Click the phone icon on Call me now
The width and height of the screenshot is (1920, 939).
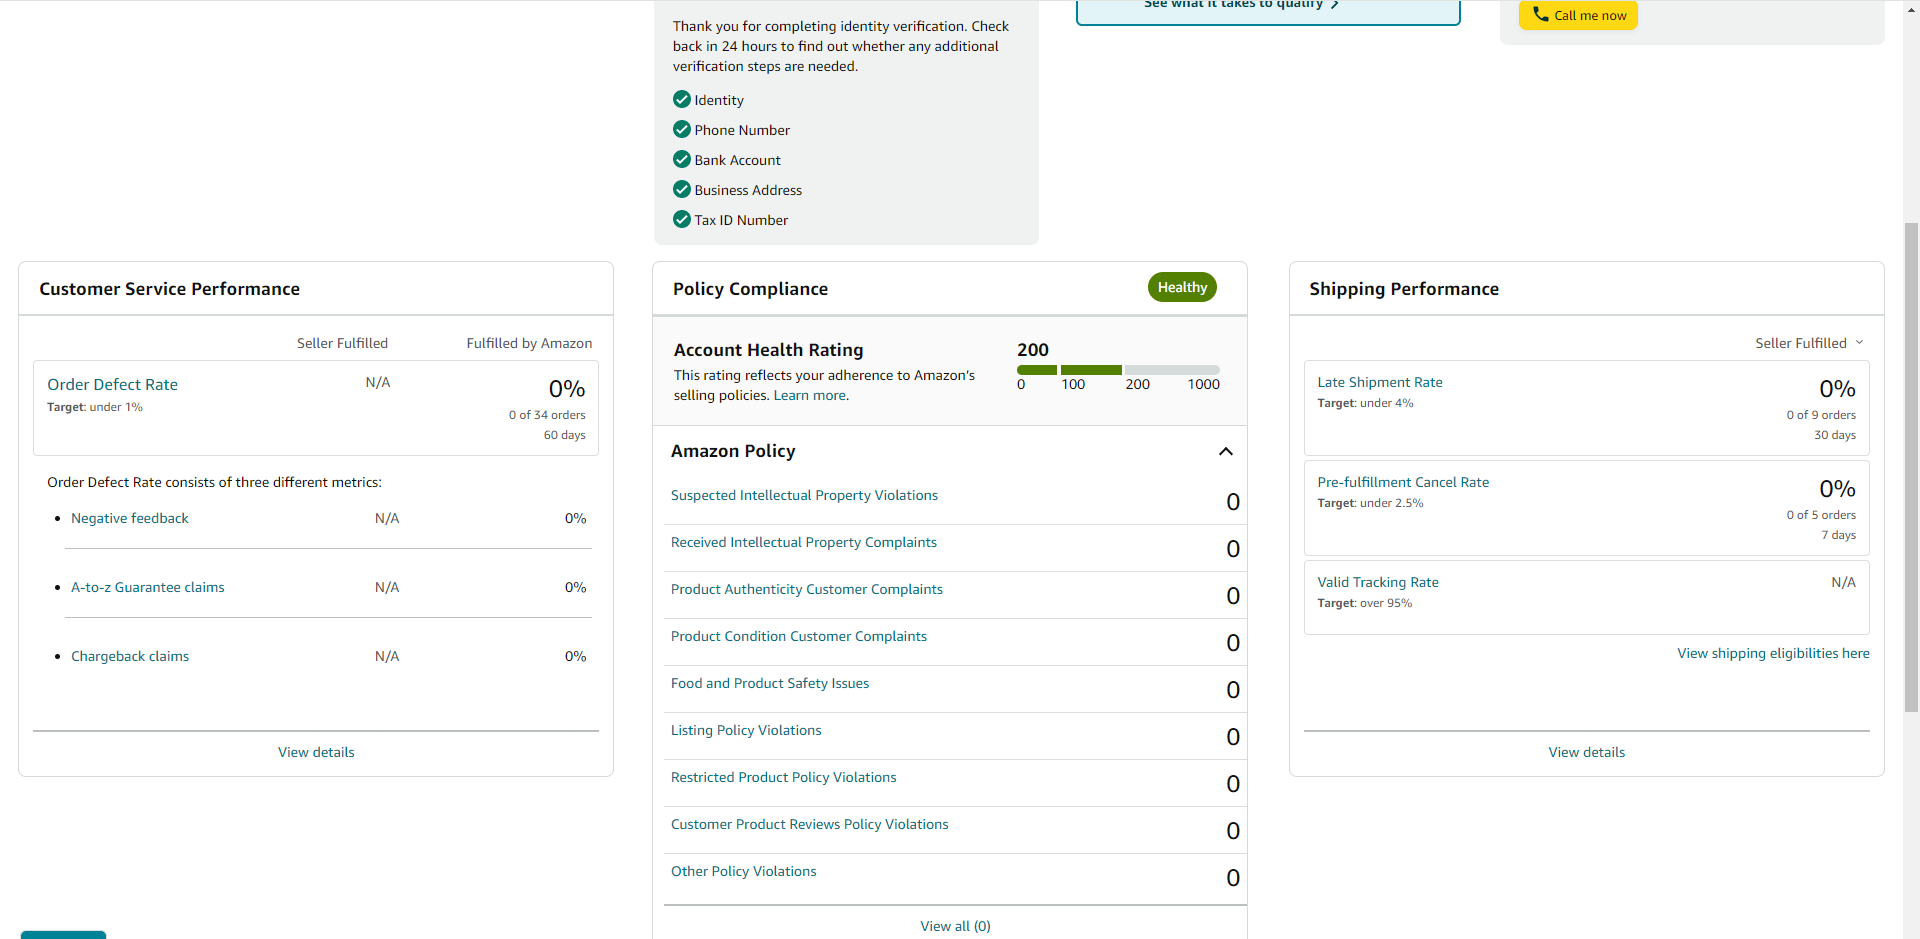pos(1540,14)
